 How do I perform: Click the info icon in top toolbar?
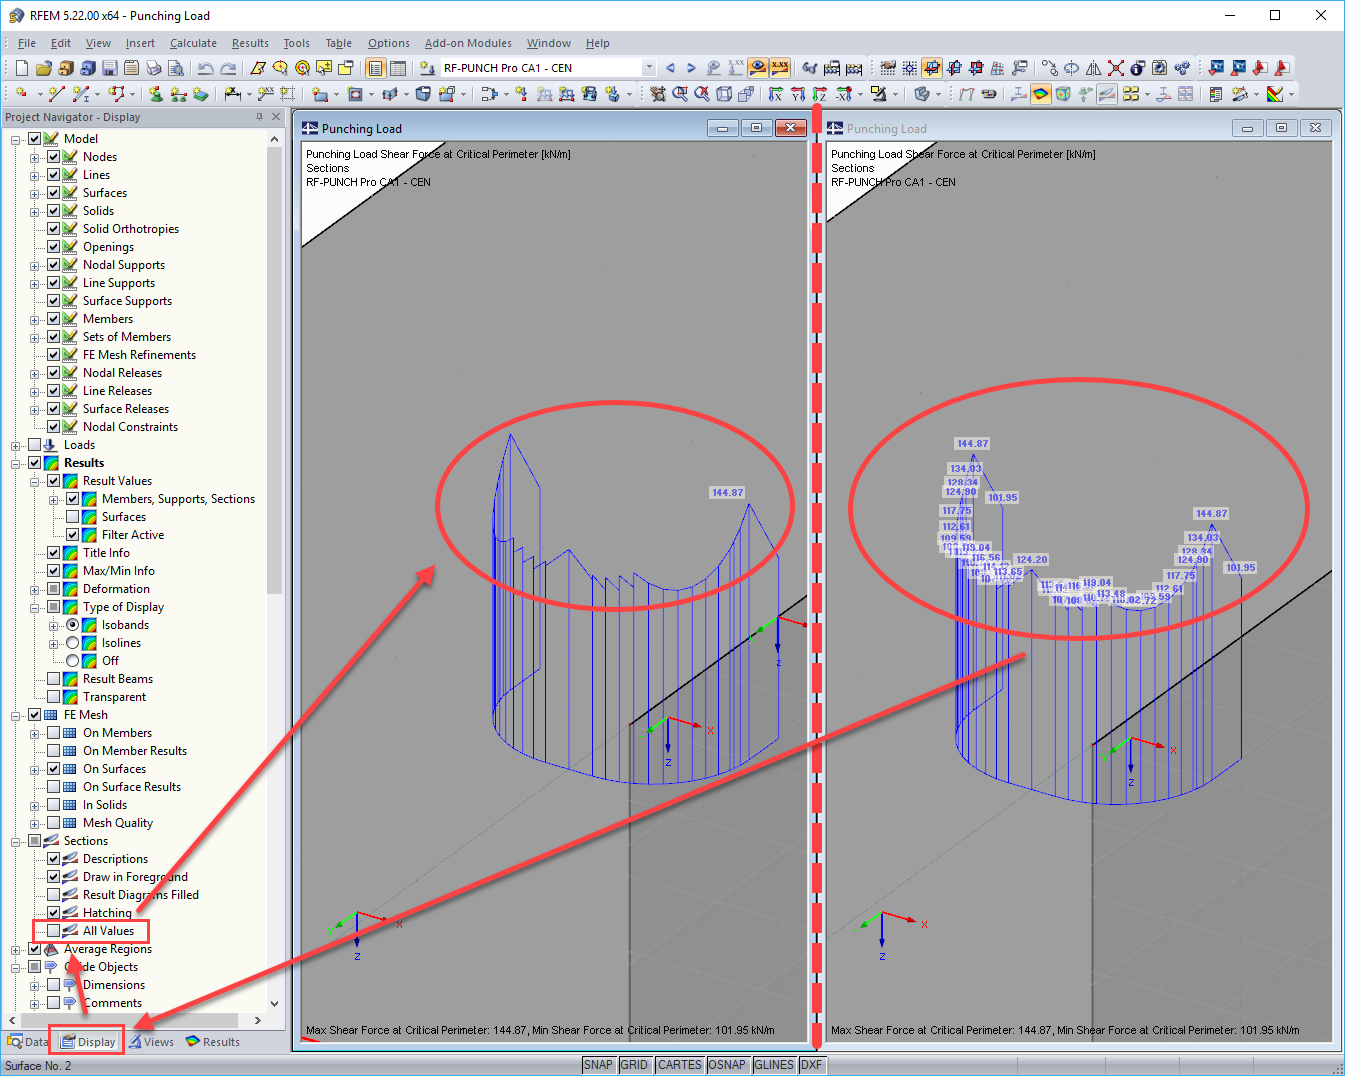pyautogui.click(x=1137, y=68)
